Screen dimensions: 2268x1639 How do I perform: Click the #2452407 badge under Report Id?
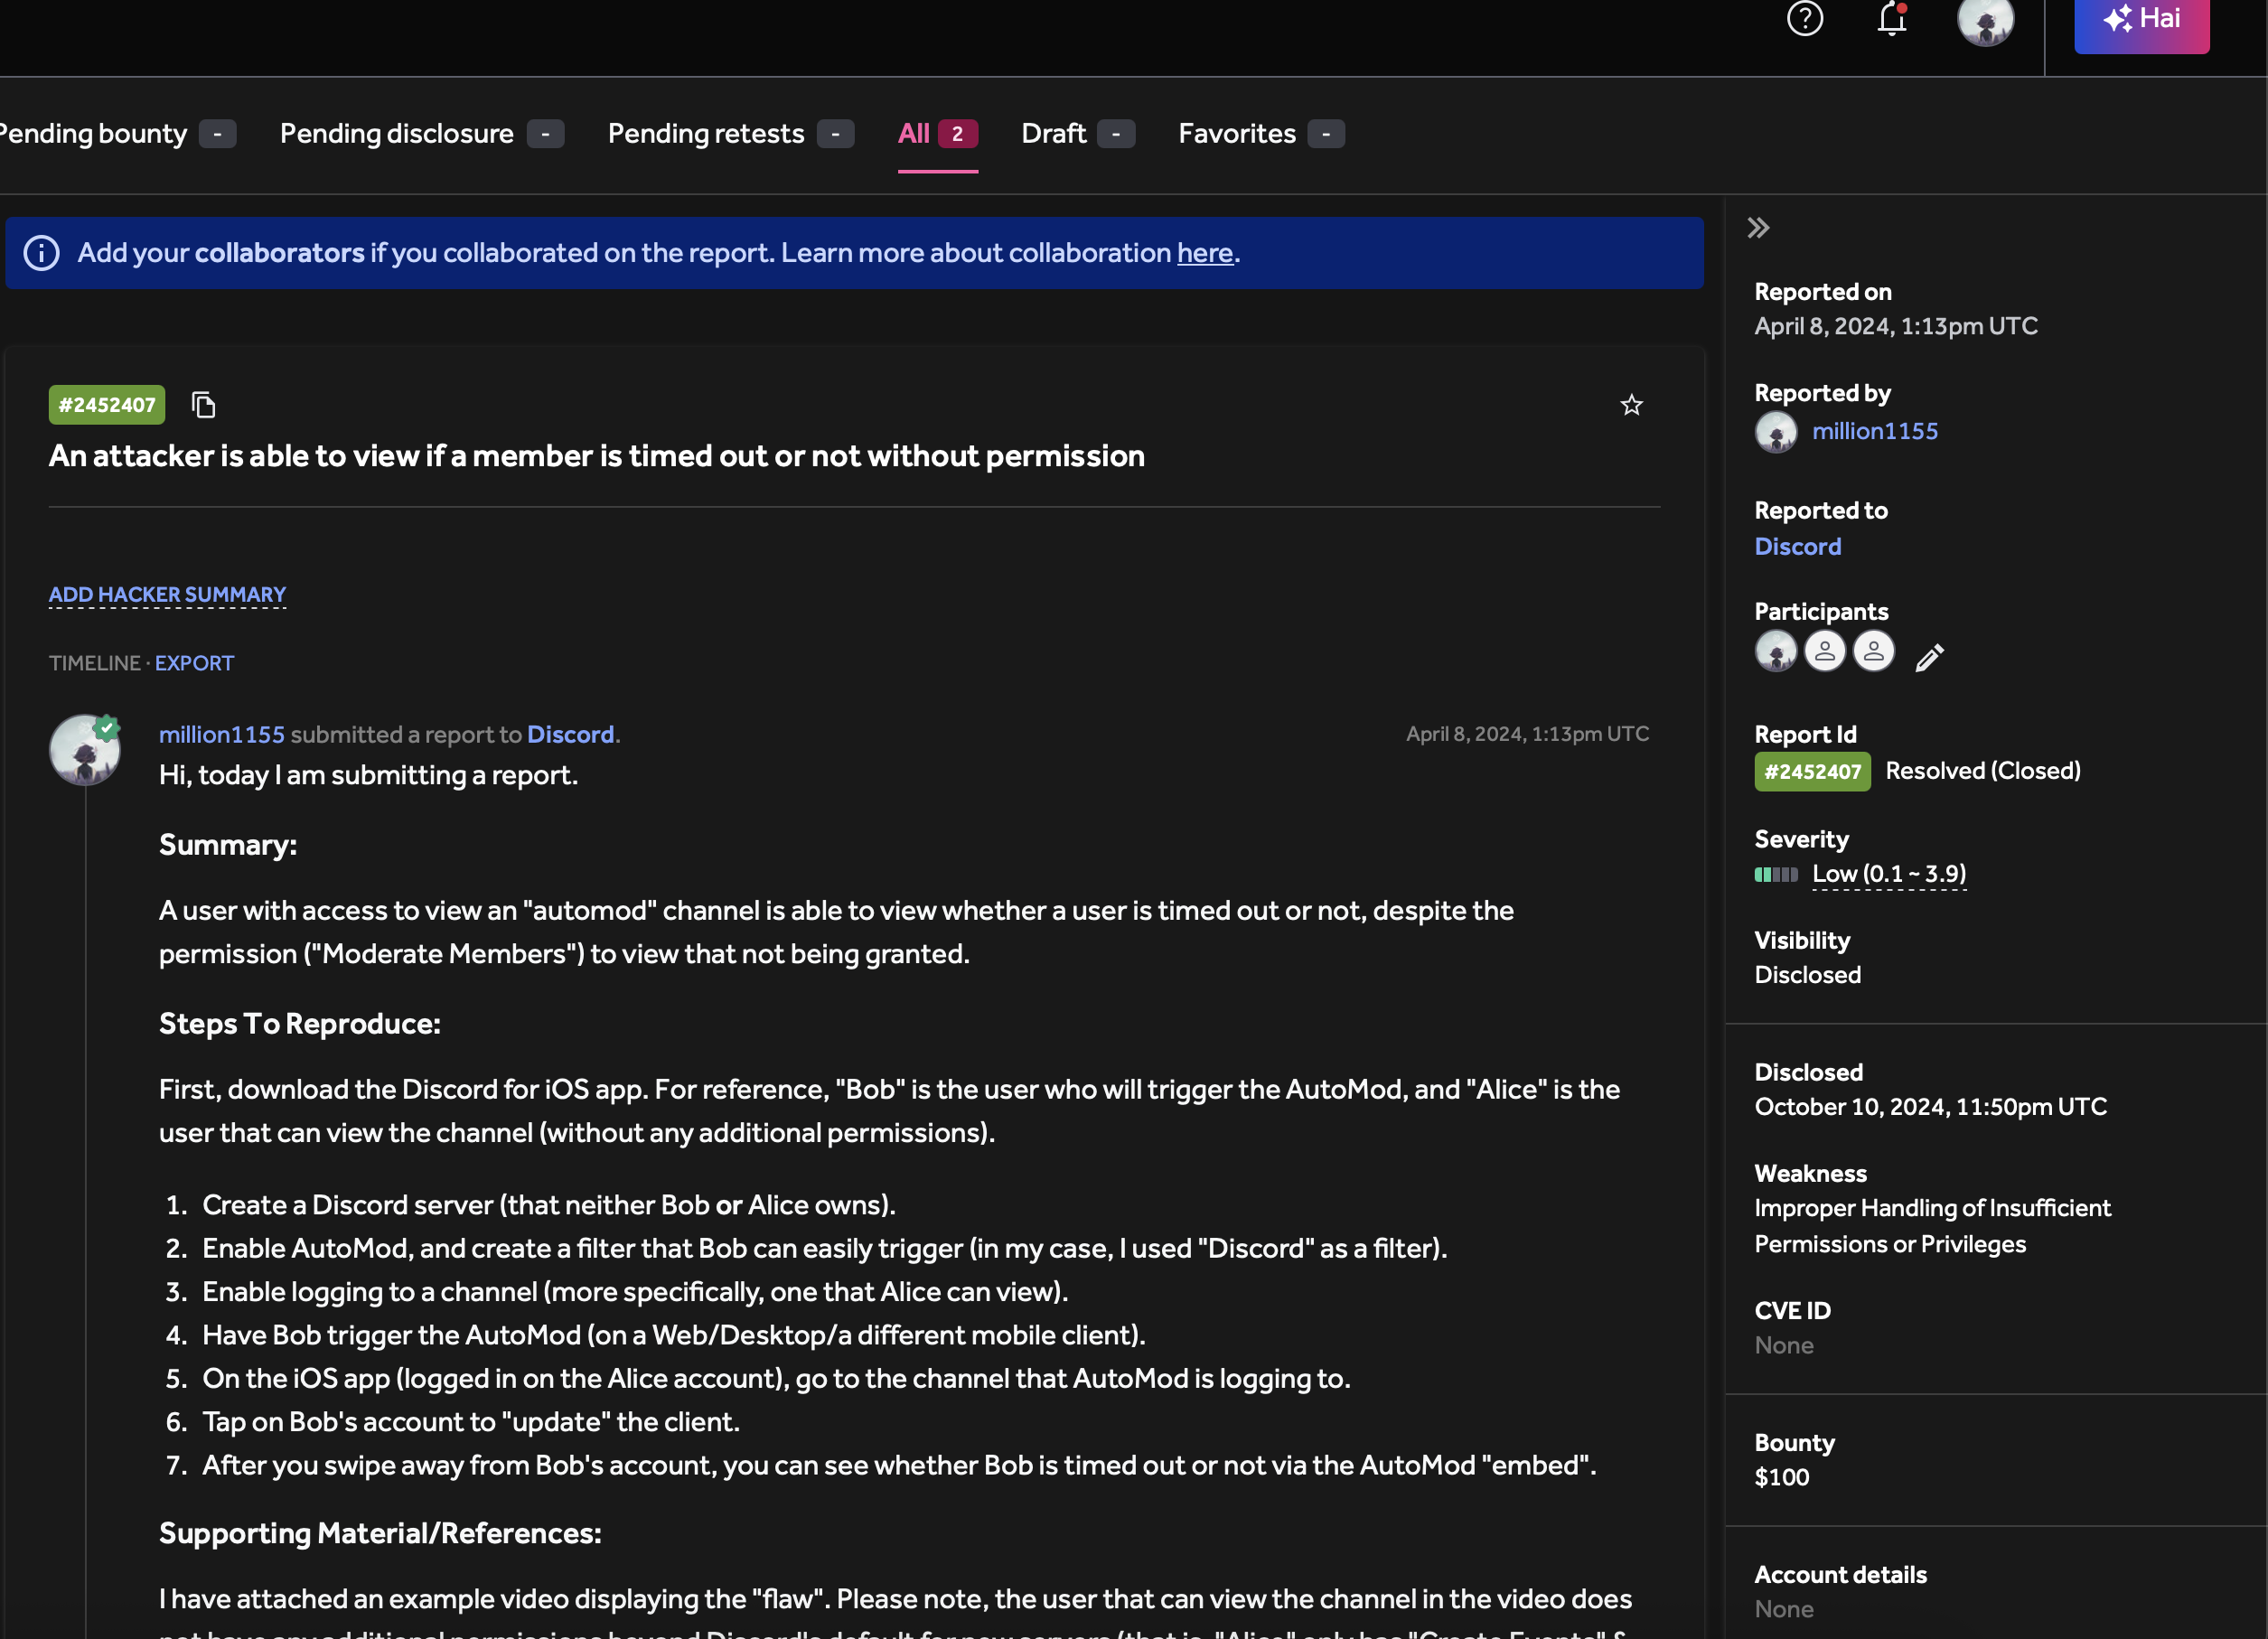(x=1812, y=772)
